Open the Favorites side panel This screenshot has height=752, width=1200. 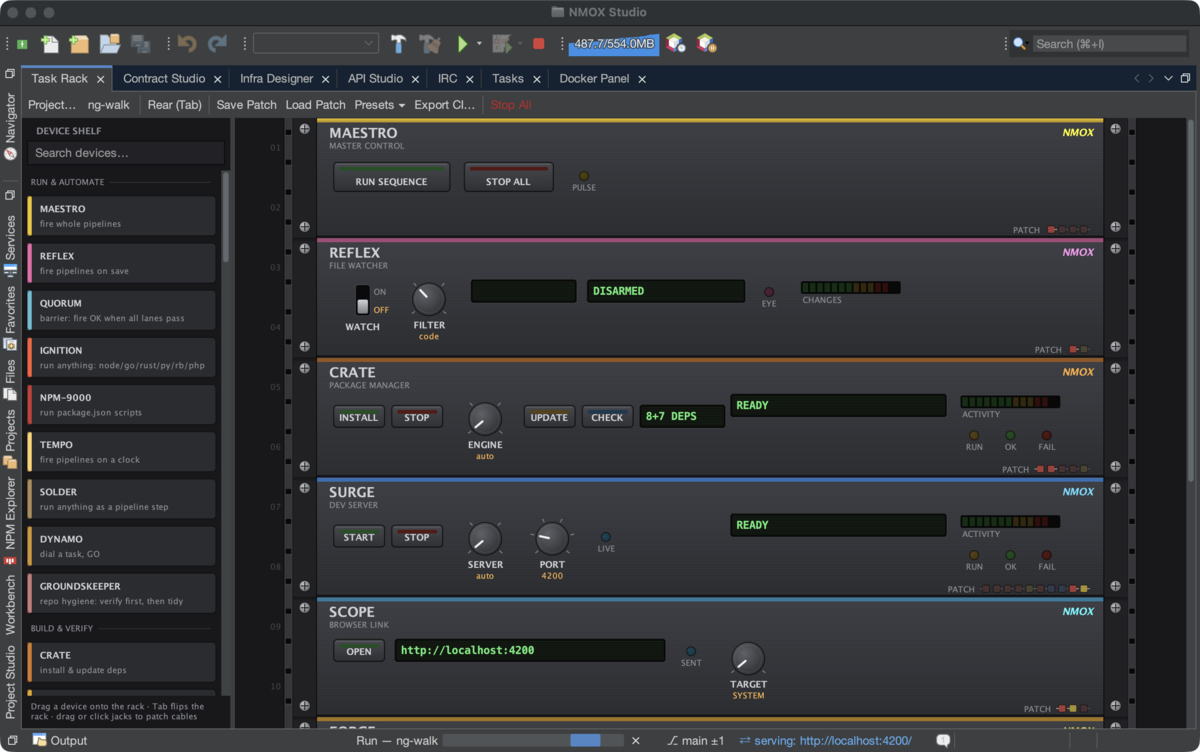(x=10, y=317)
